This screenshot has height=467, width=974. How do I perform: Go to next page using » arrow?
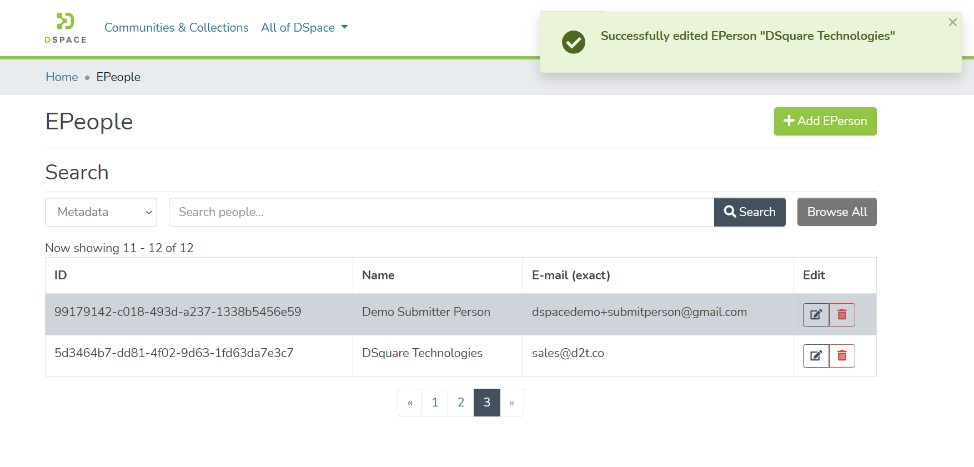(x=511, y=403)
